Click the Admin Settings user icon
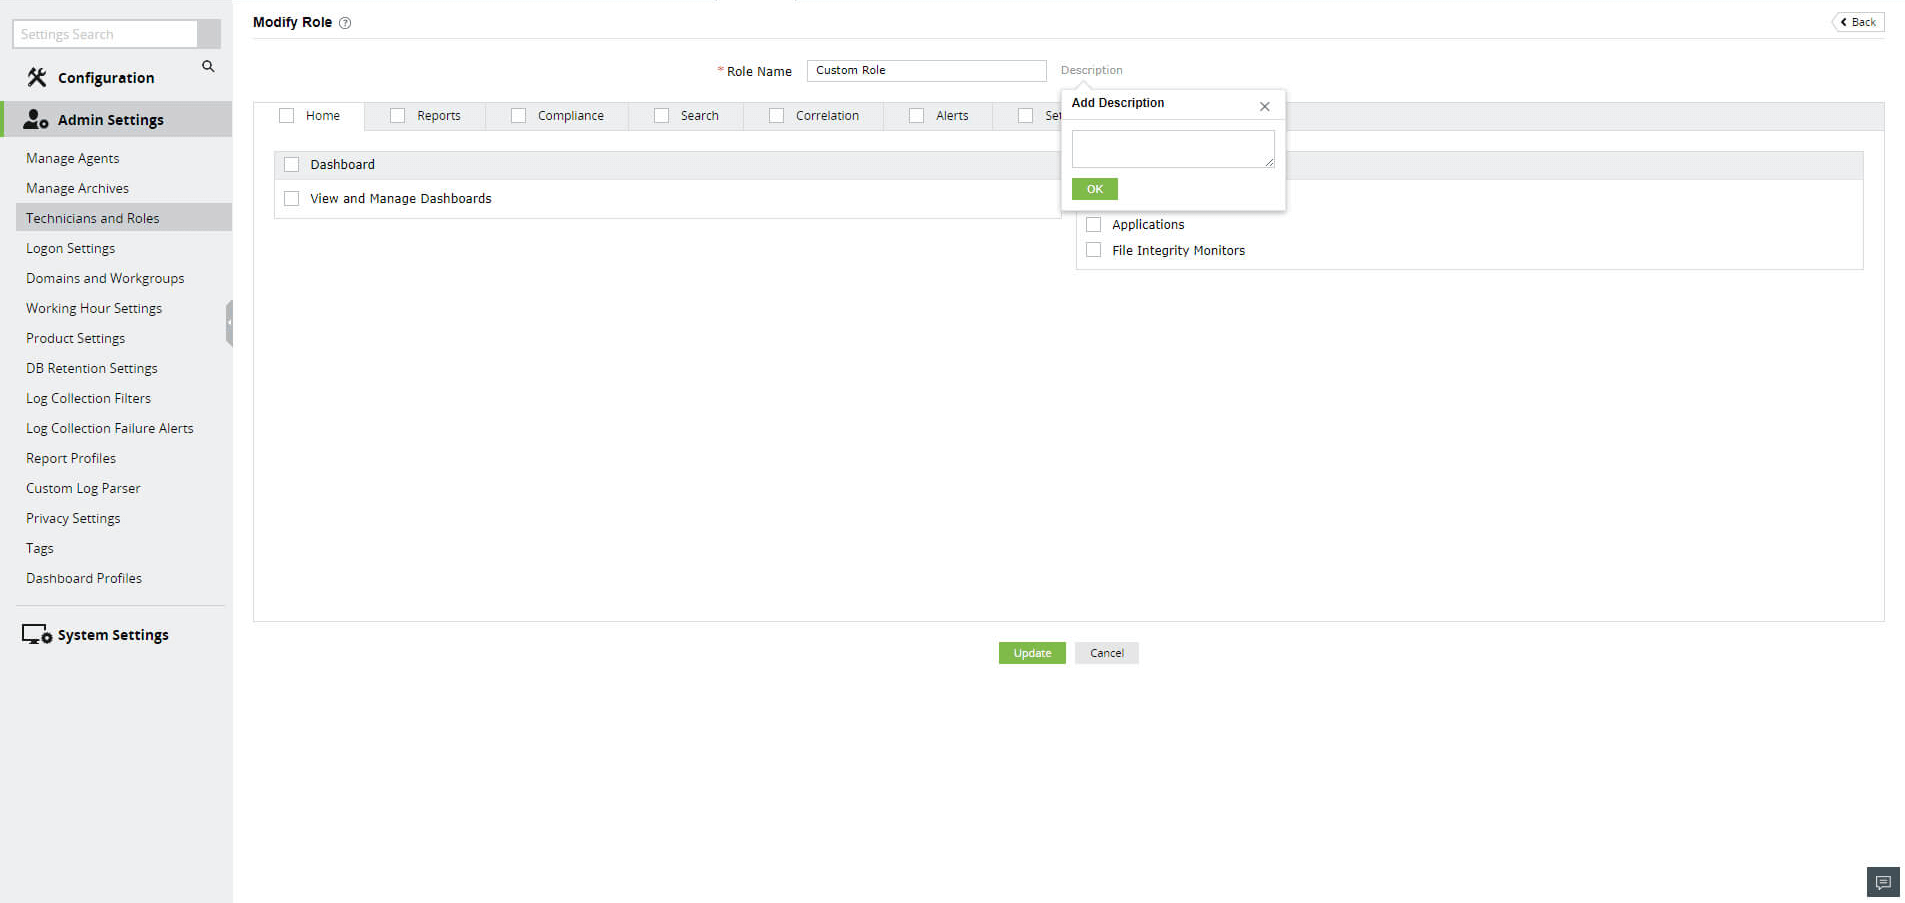This screenshot has width=1905, height=903. pos(36,120)
